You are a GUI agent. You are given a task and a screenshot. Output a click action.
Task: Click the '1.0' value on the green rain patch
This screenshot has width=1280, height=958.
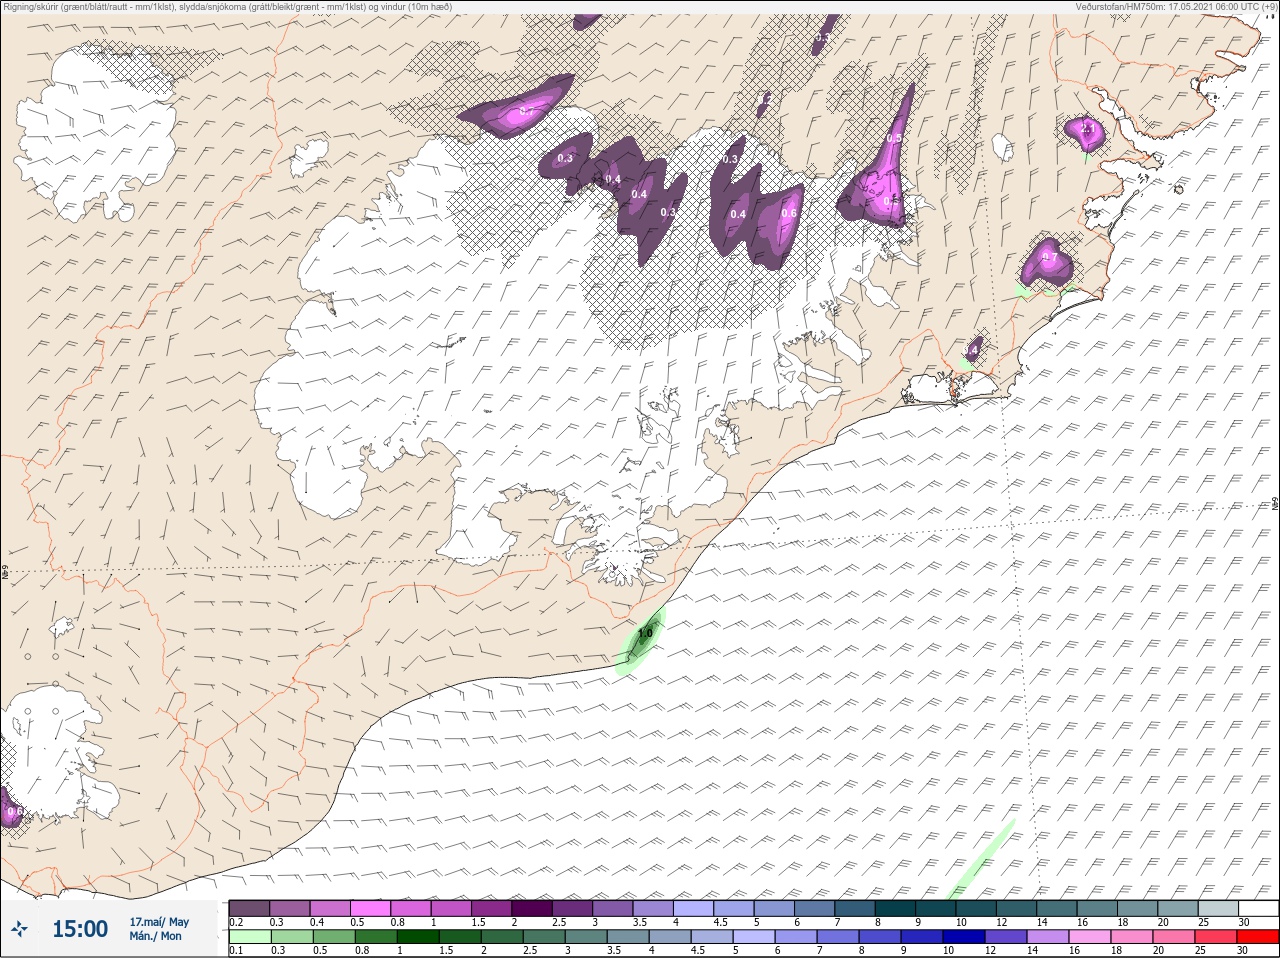point(645,633)
